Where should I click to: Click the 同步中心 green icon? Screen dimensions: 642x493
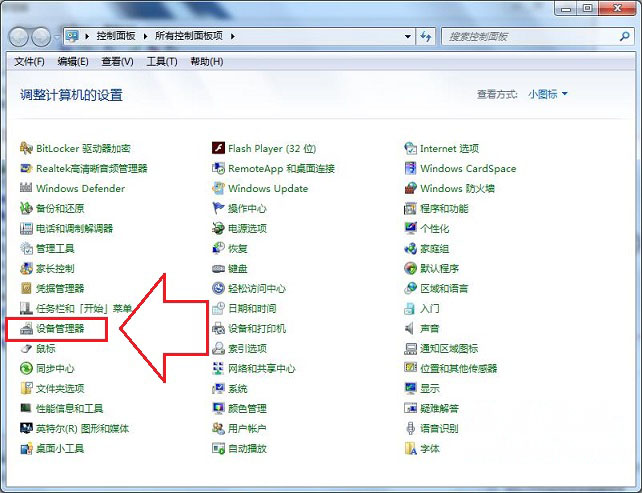pyautogui.click(x=26, y=369)
